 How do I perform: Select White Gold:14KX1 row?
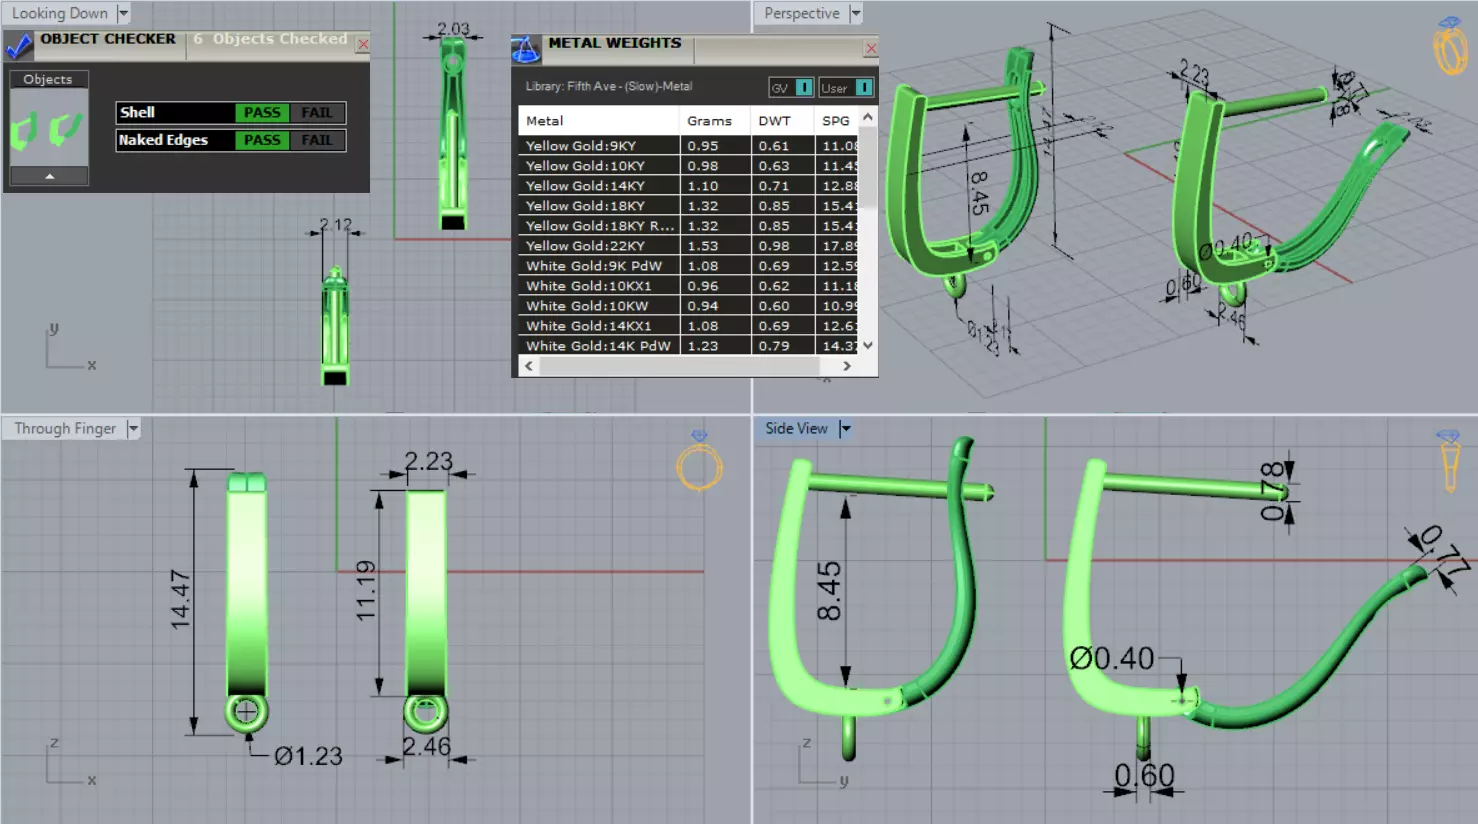pos(688,326)
